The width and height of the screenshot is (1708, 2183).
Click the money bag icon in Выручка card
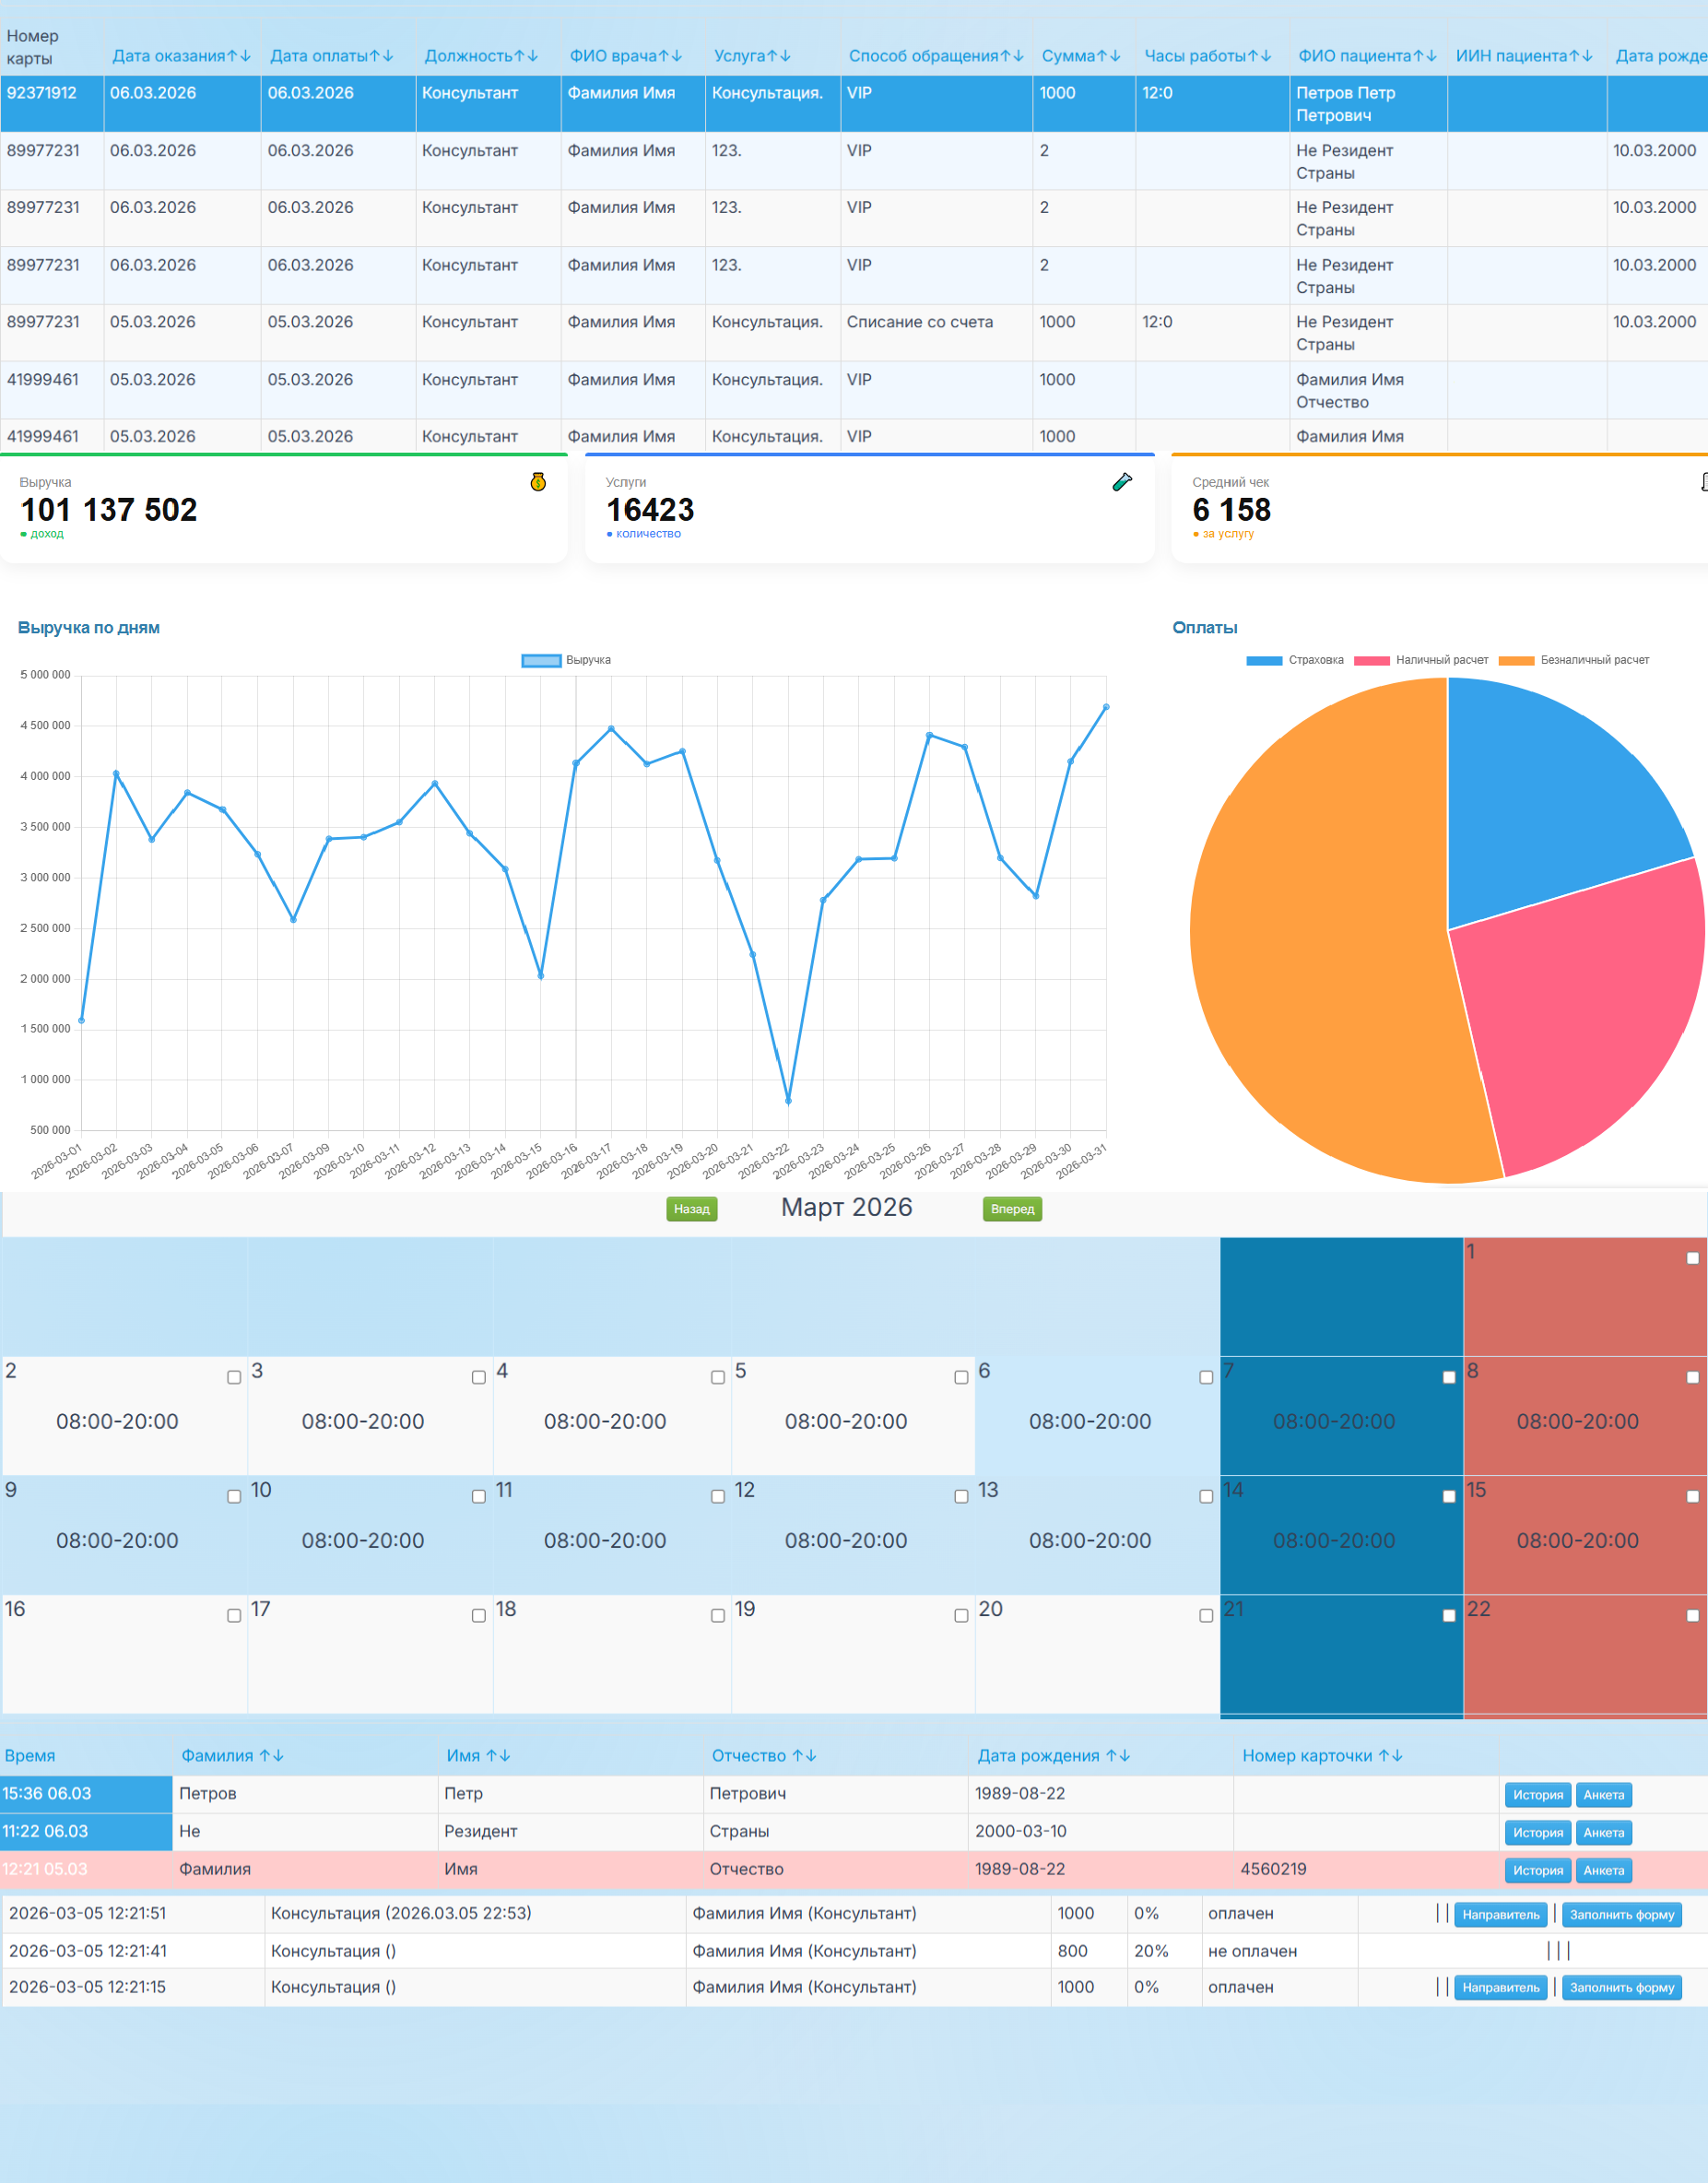pyautogui.click(x=538, y=482)
